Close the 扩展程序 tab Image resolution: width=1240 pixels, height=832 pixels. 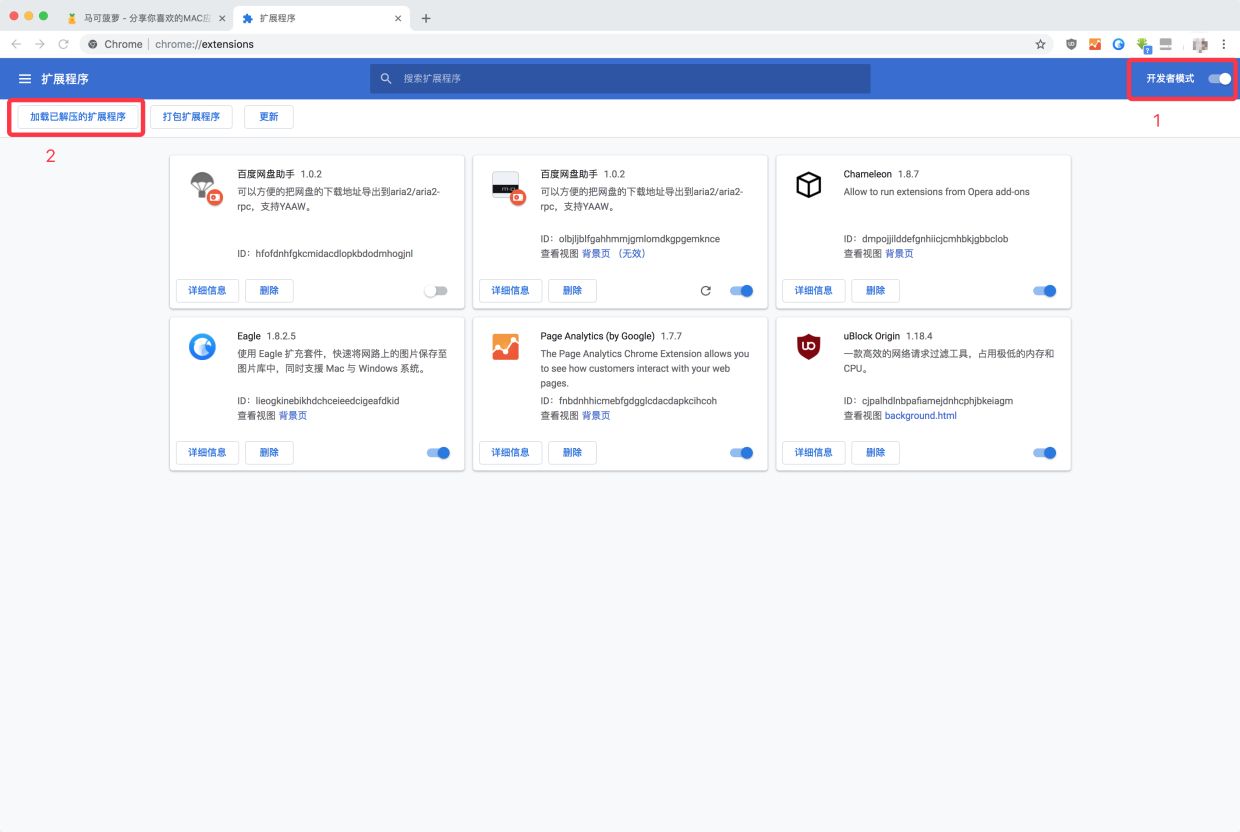(x=398, y=18)
